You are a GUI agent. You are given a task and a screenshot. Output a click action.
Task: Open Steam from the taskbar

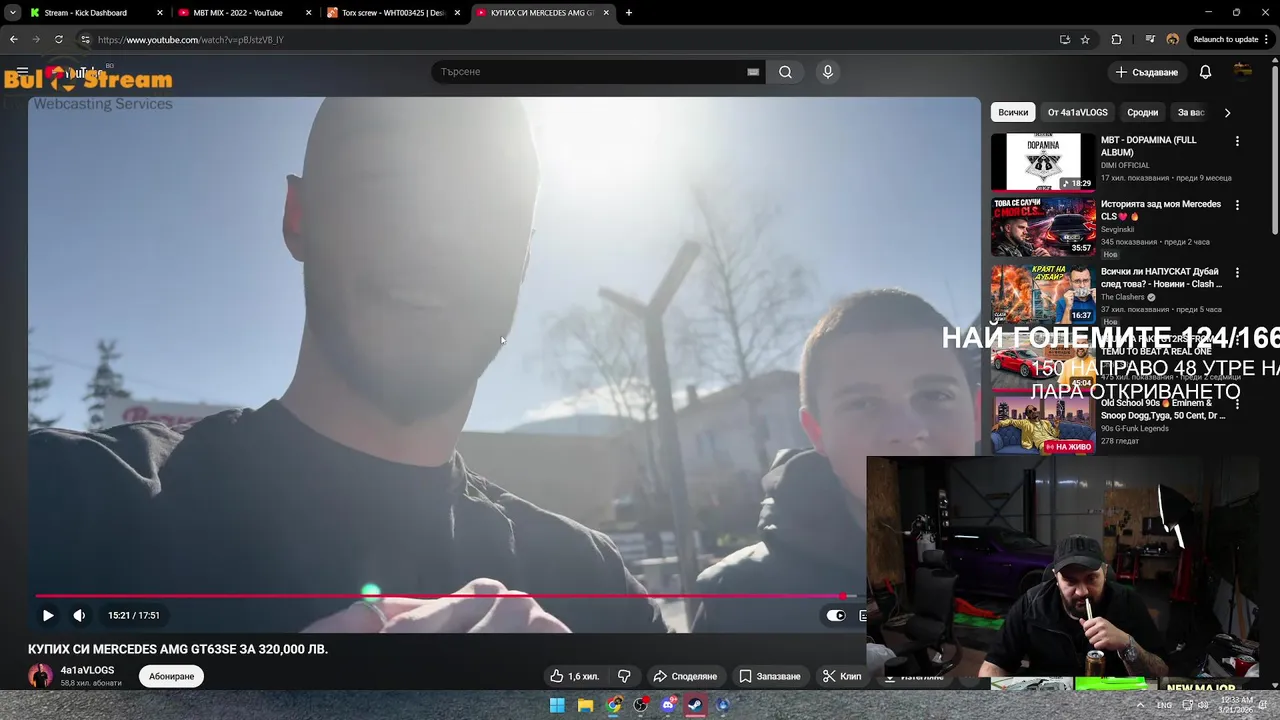[x=696, y=705]
